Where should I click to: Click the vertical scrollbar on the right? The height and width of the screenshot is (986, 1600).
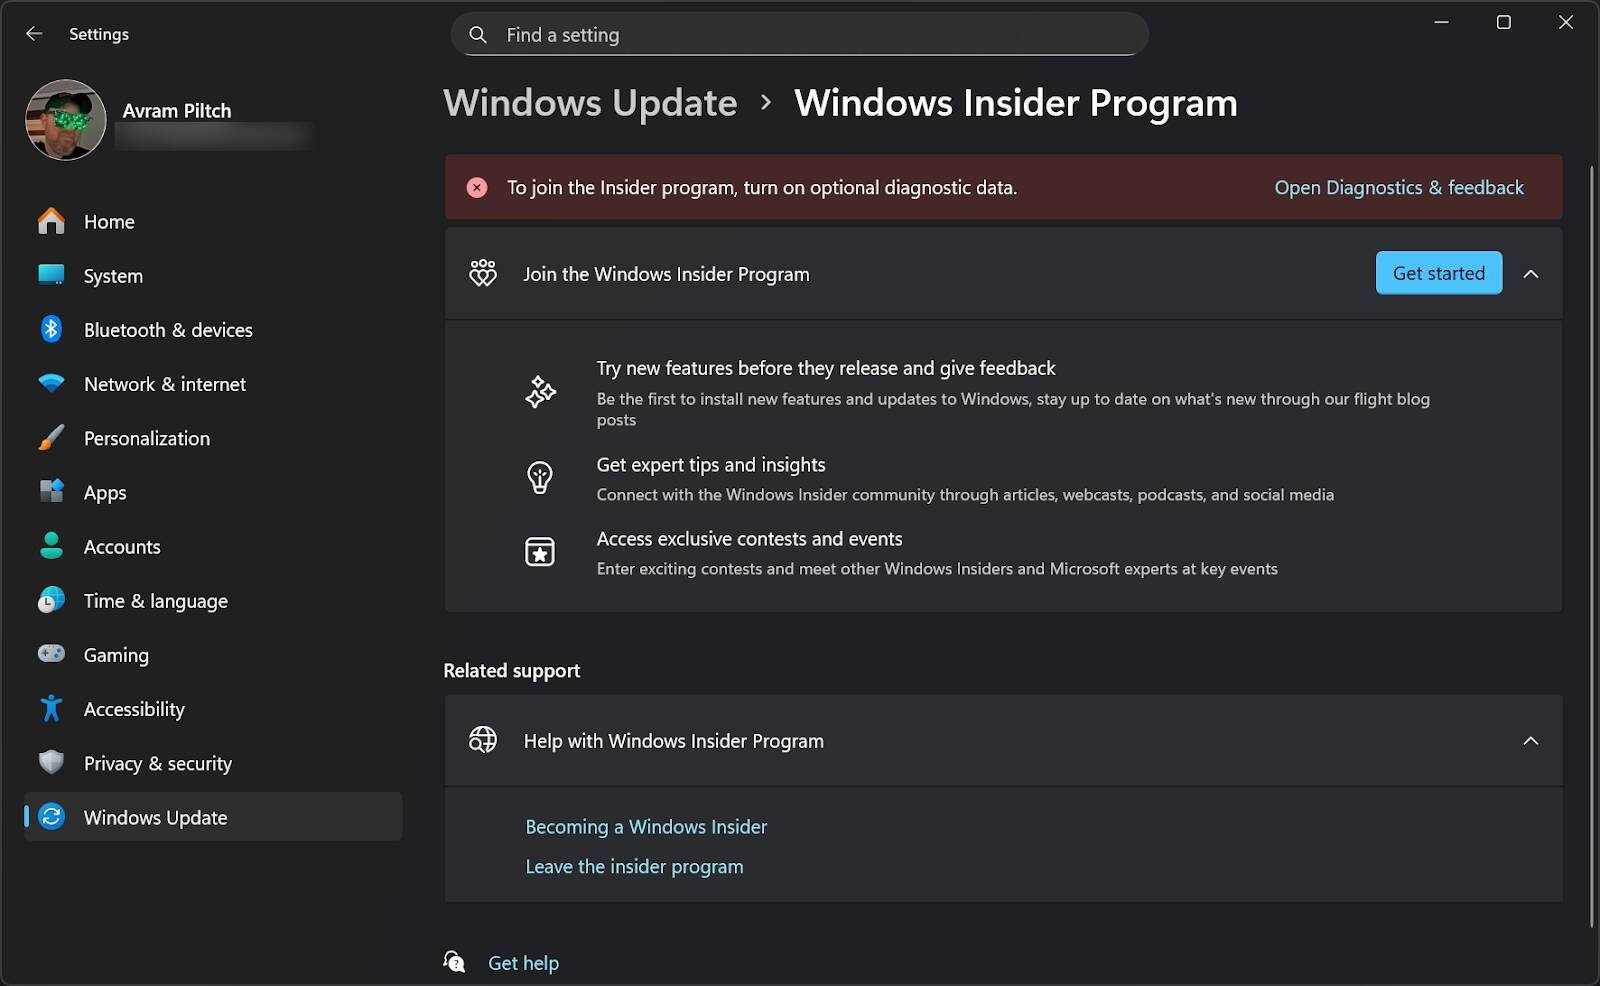point(1591,545)
